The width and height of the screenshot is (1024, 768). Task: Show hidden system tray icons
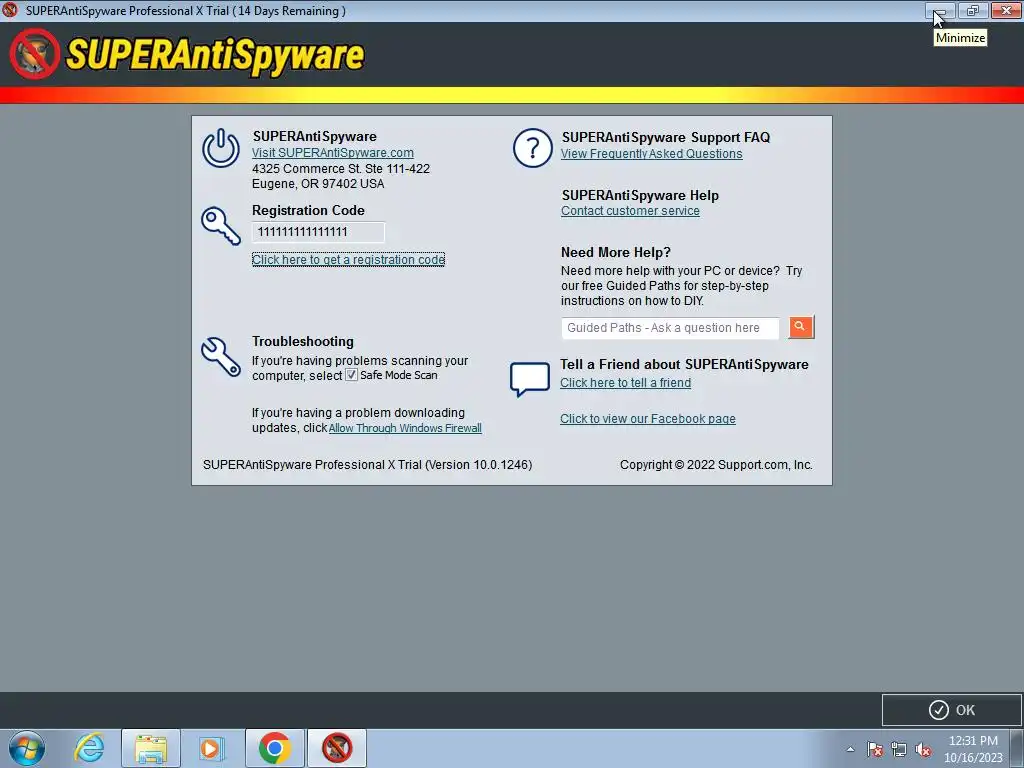(x=850, y=749)
